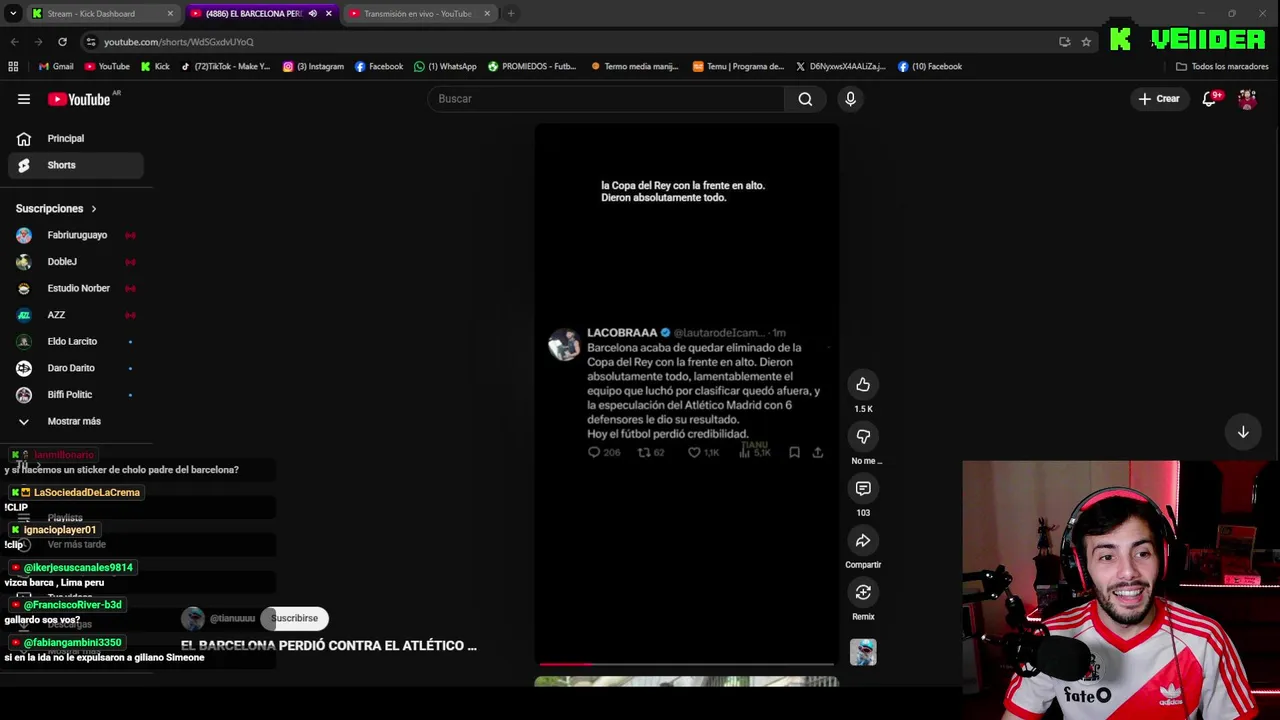The image size is (1280, 720).
Task: Reload the page
Action: (62, 42)
